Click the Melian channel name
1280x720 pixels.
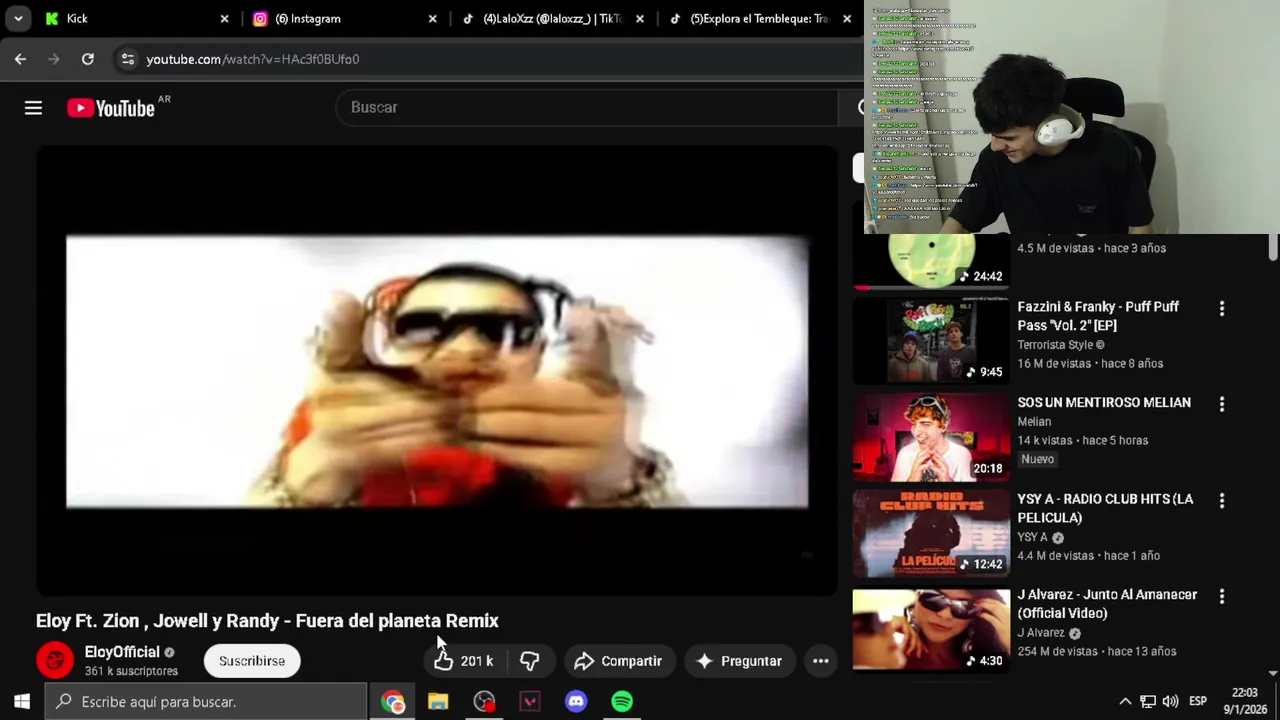coord(1034,422)
